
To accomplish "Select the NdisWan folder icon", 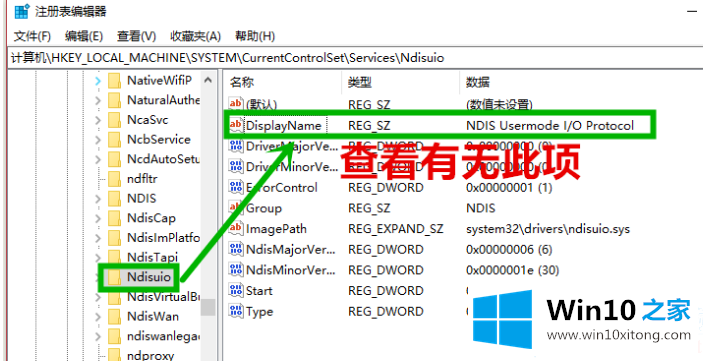I will tap(115, 316).
